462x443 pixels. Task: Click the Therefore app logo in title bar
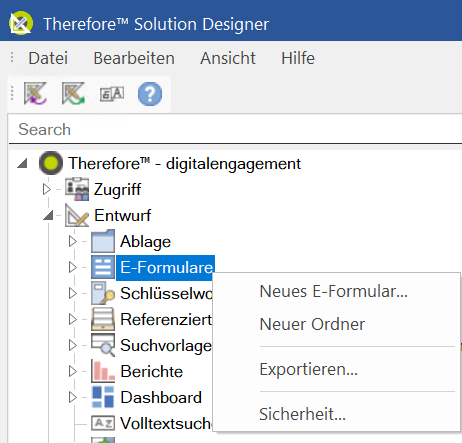coord(21,23)
